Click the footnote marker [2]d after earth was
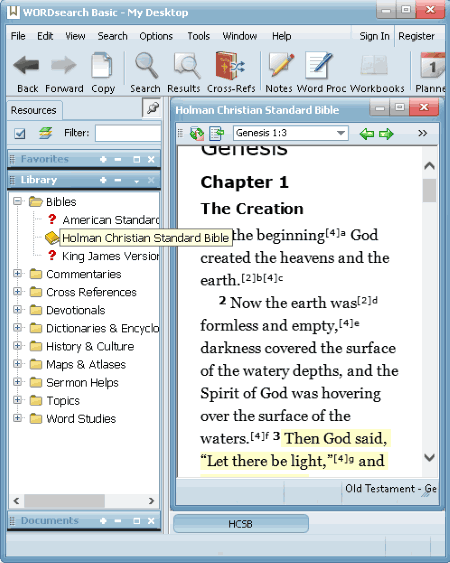This screenshot has width=450, height=563. coord(367,300)
